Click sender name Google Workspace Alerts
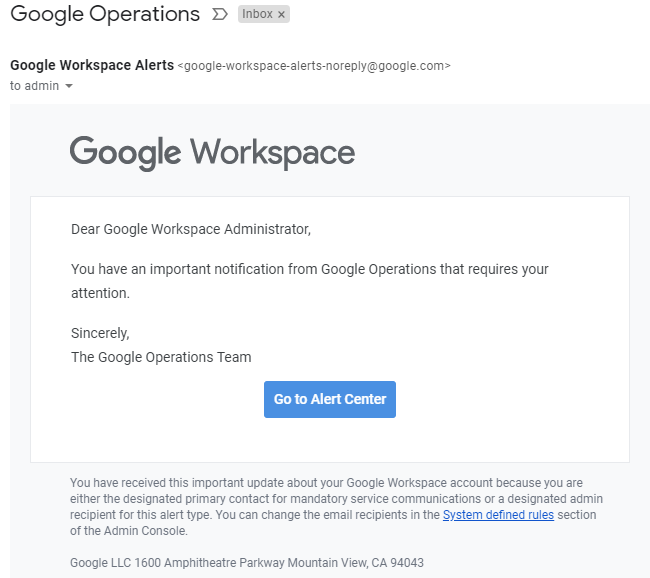Image resolution: width=650 pixels, height=578 pixels. tap(92, 65)
